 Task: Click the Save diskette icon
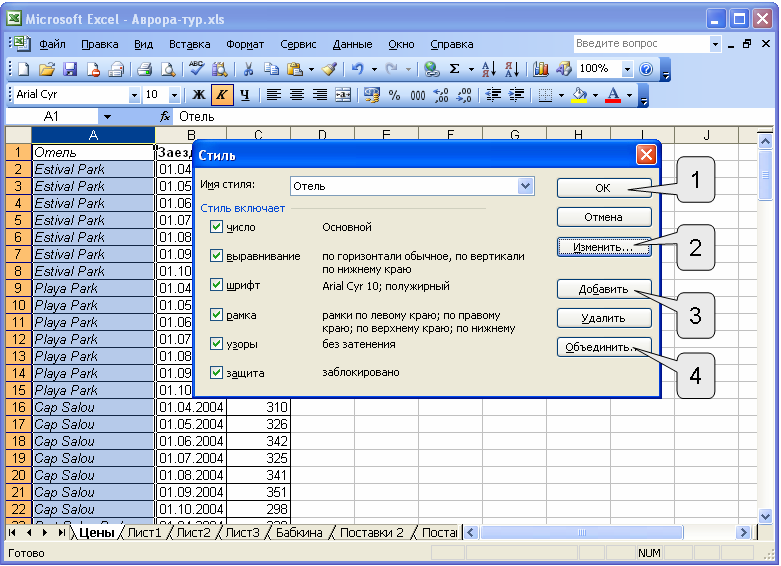[70, 69]
